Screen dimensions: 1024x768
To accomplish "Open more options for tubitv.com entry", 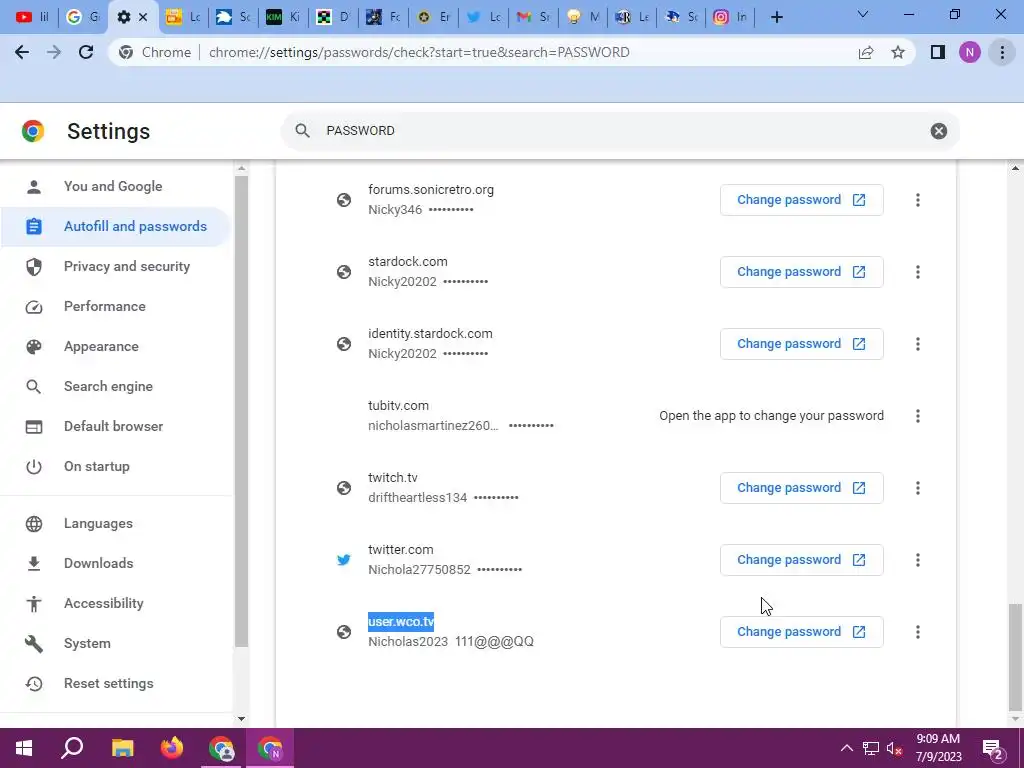I will tap(918, 416).
